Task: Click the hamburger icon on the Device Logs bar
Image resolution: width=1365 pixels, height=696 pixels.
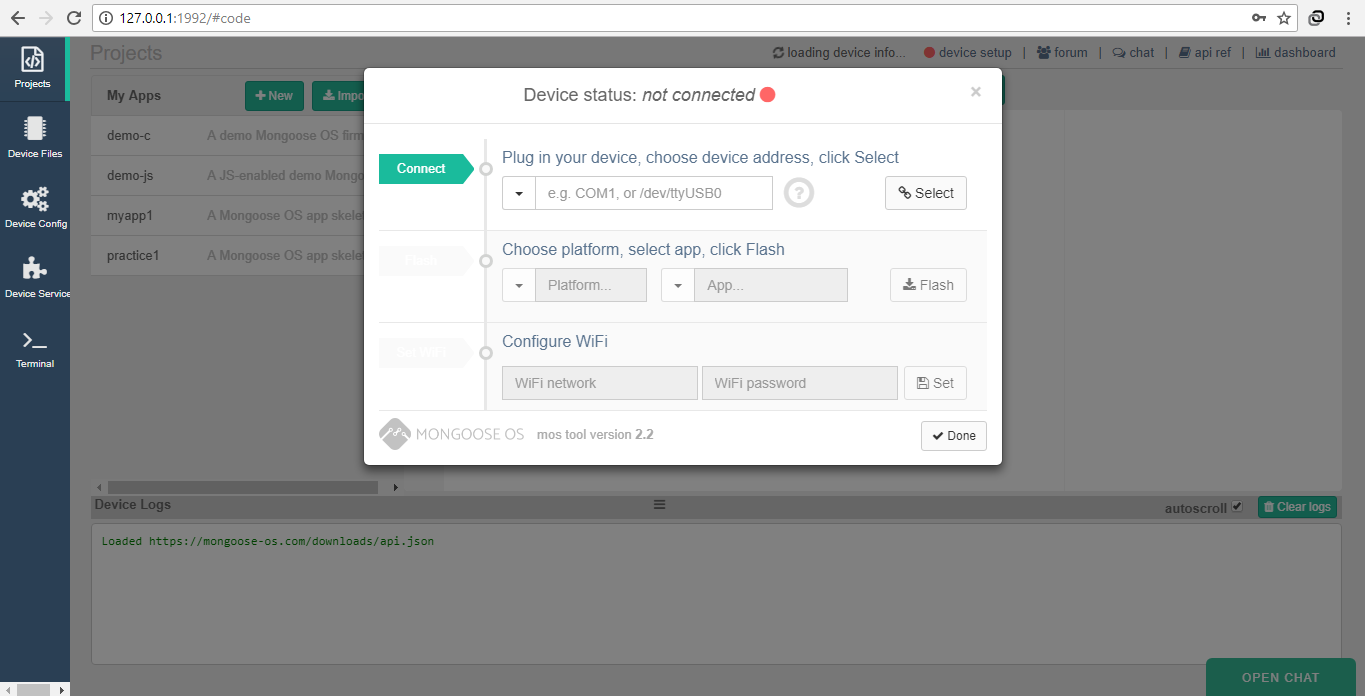Action: click(659, 504)
